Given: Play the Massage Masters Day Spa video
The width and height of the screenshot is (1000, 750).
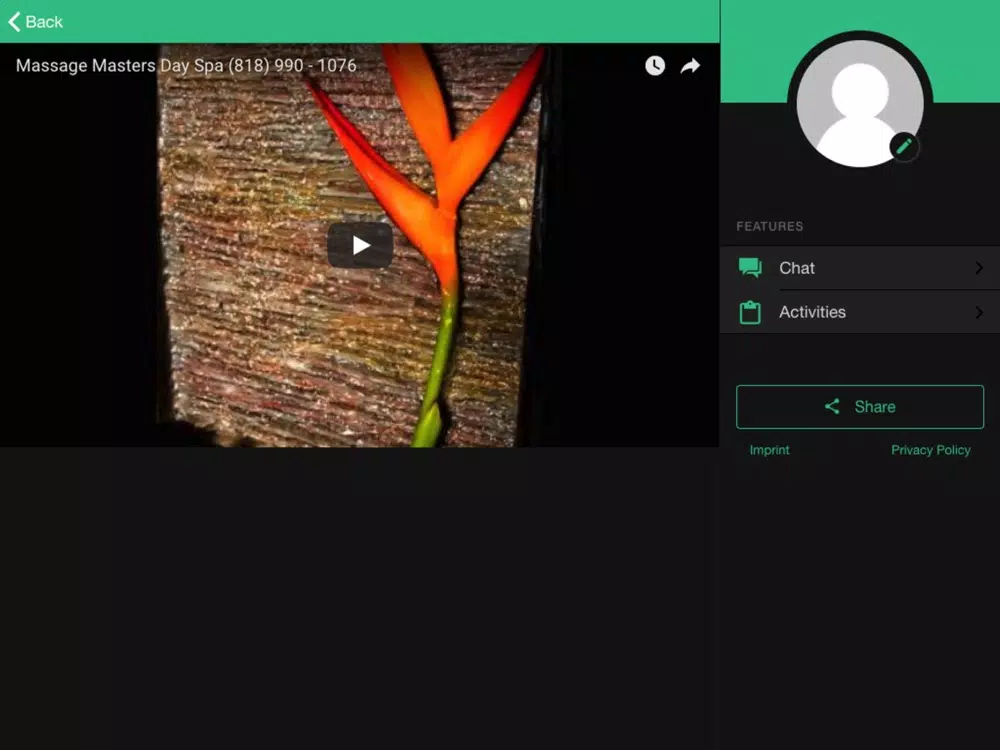Looking at the screenshot, I should point(360,246).
